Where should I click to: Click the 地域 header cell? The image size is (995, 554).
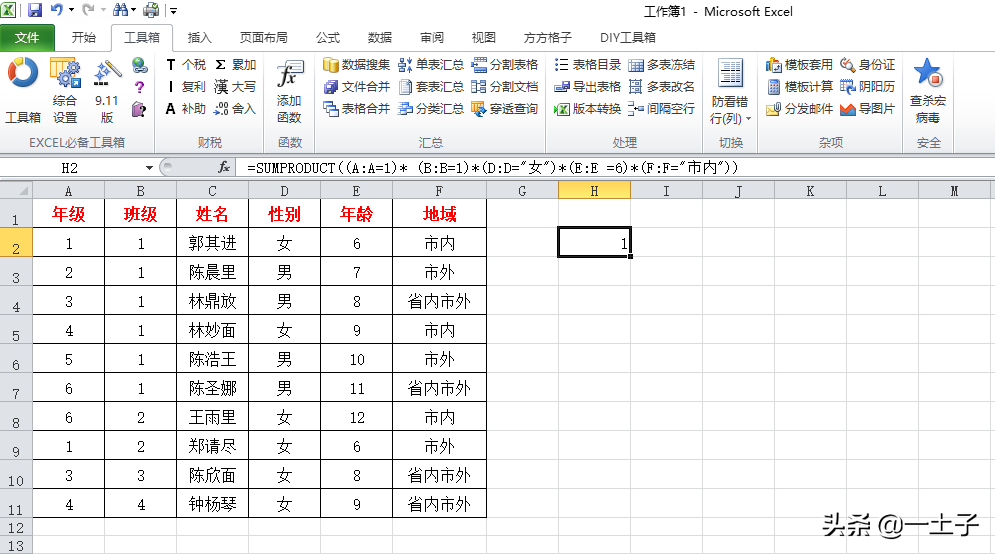(x=439, y=214)
